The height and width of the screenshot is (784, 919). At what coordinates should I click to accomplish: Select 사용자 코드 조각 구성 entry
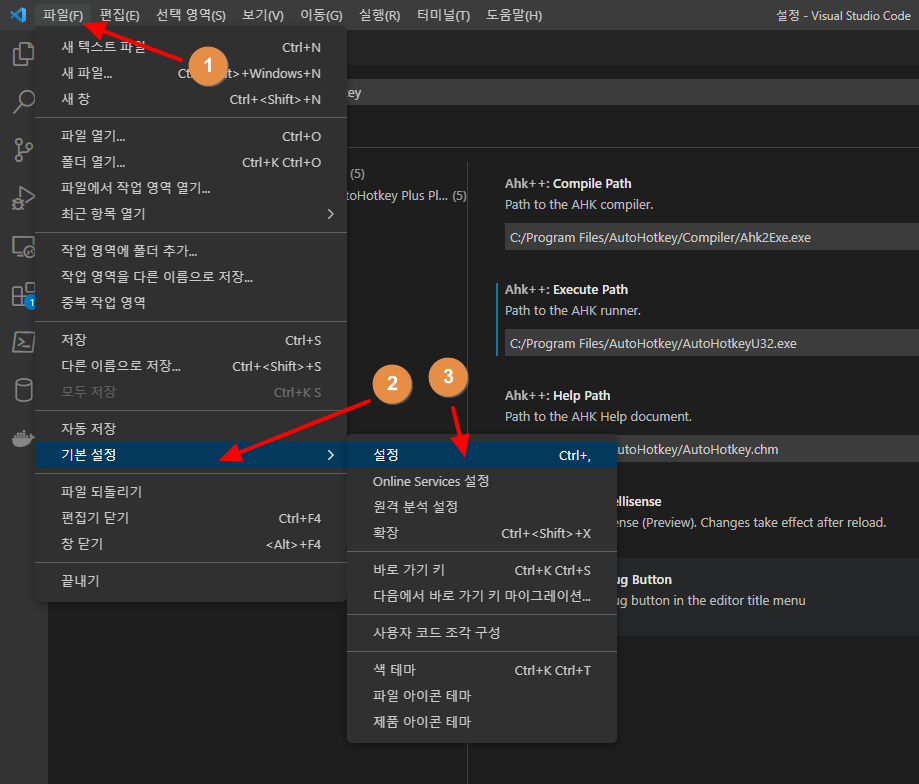pyautogui.click(x=482, y=633)
